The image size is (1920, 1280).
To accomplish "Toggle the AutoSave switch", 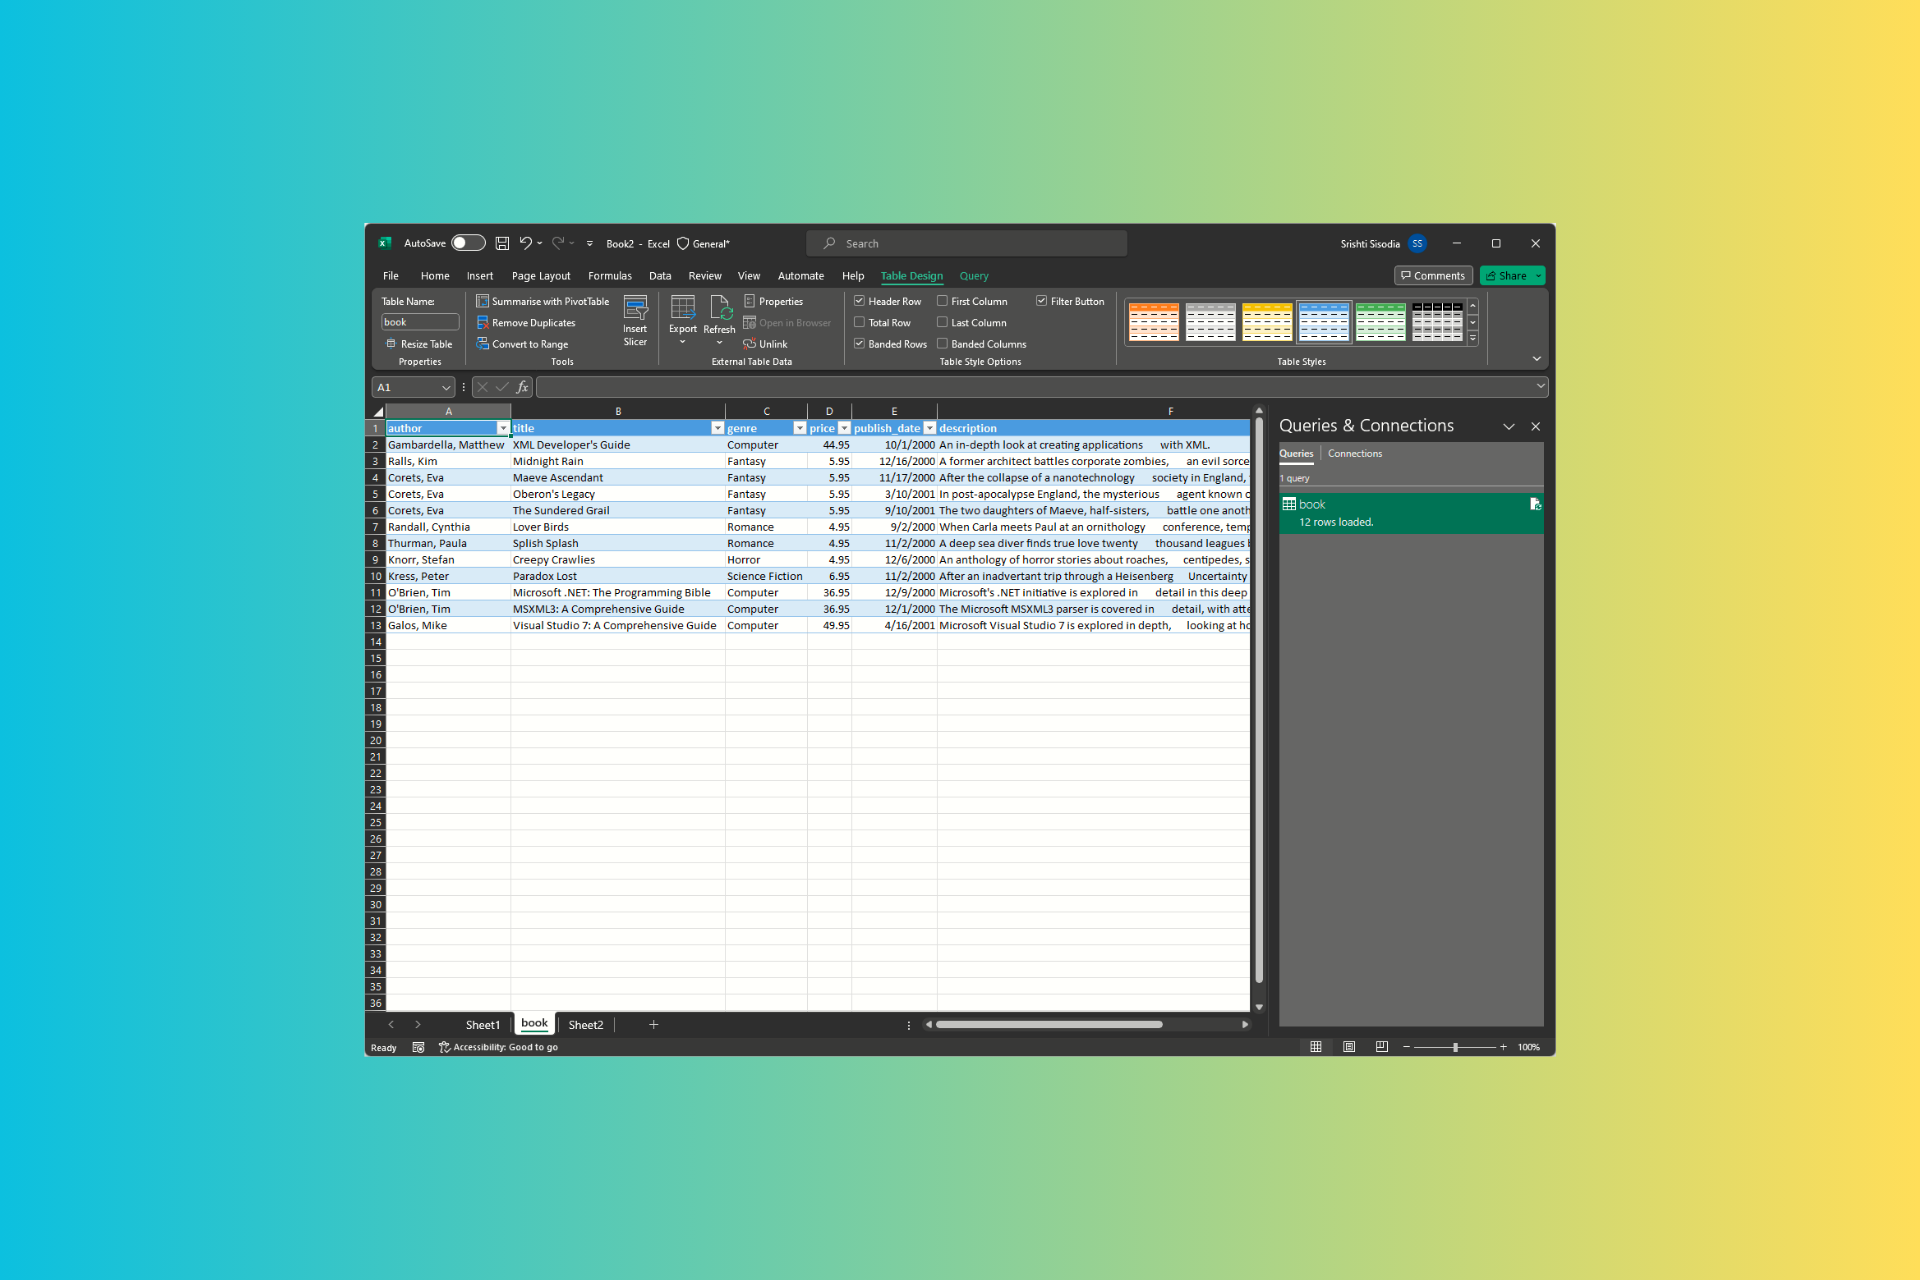I will [x=467, y=243].
